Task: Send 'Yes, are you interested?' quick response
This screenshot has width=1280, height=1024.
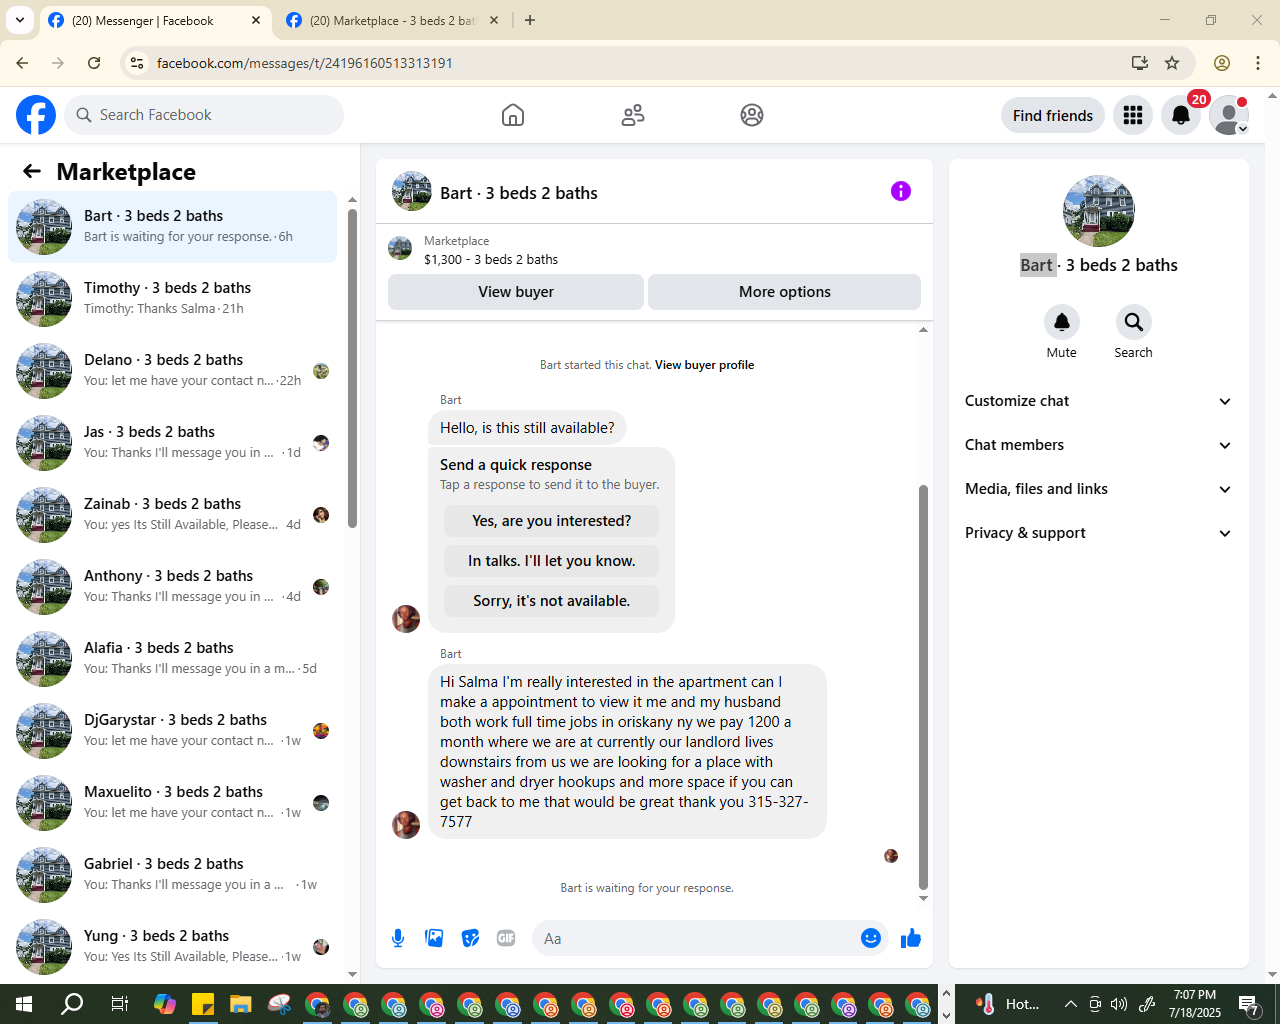Action: (x=552, y=521)
